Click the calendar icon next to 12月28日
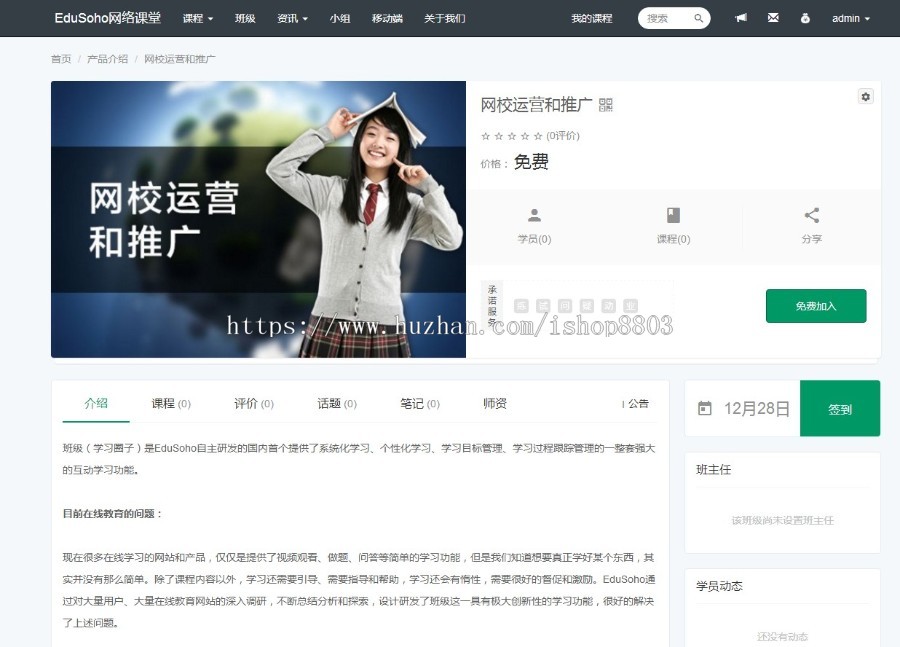The height and width of the screenshot is (647, 900). (705, 408)
